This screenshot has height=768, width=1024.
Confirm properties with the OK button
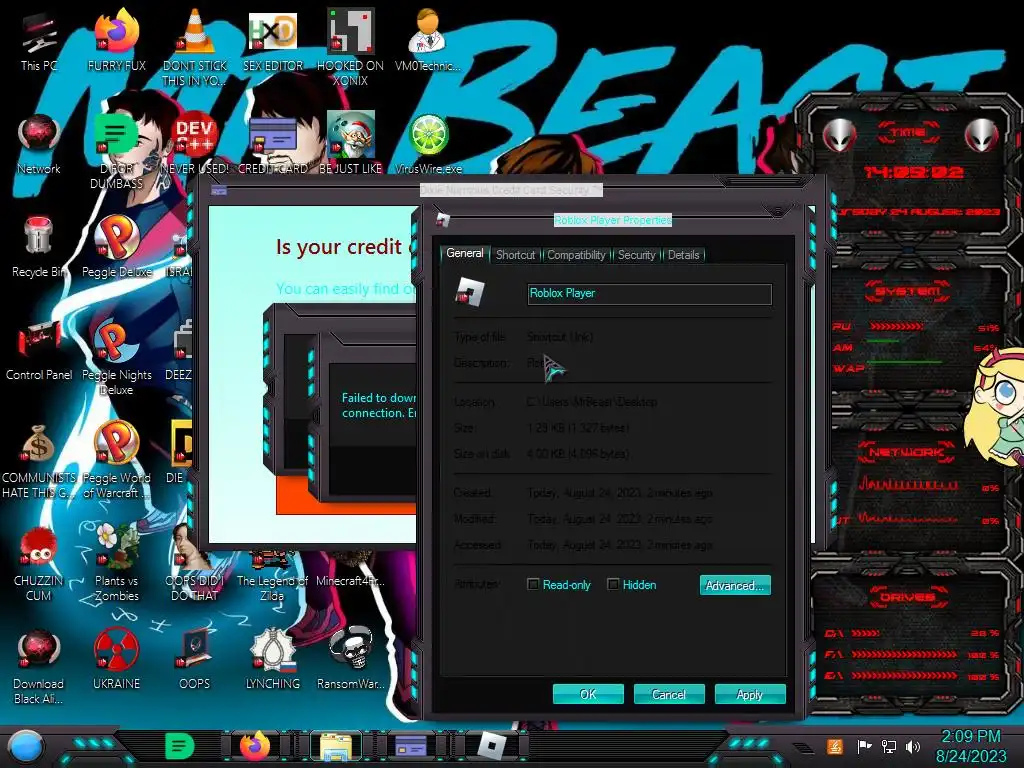tap(588, 694)
